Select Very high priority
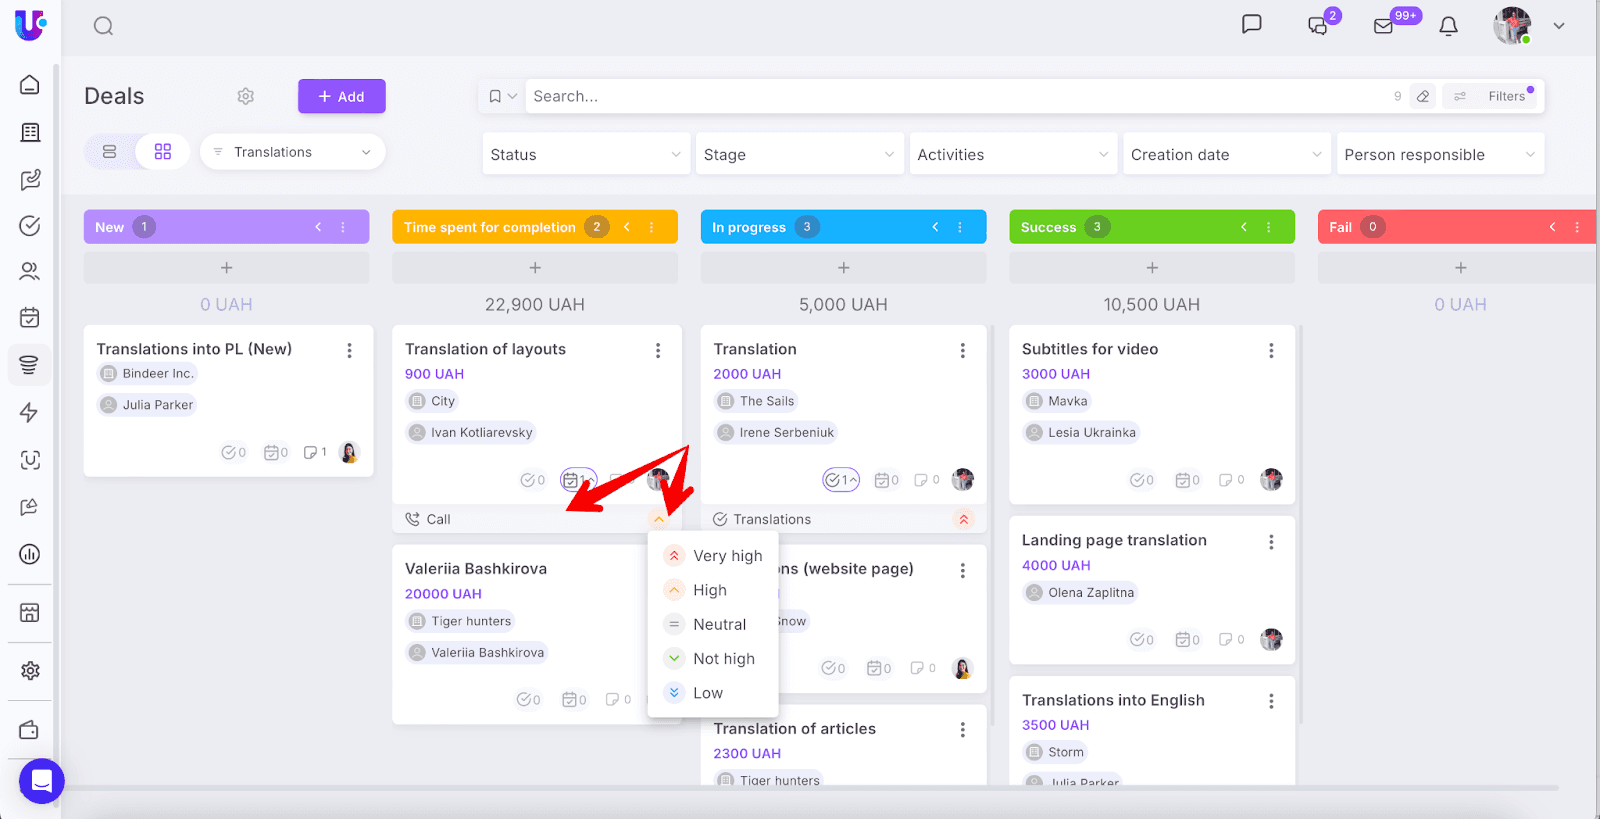This screenshot has height=819, width=1600. pos(714,556)
